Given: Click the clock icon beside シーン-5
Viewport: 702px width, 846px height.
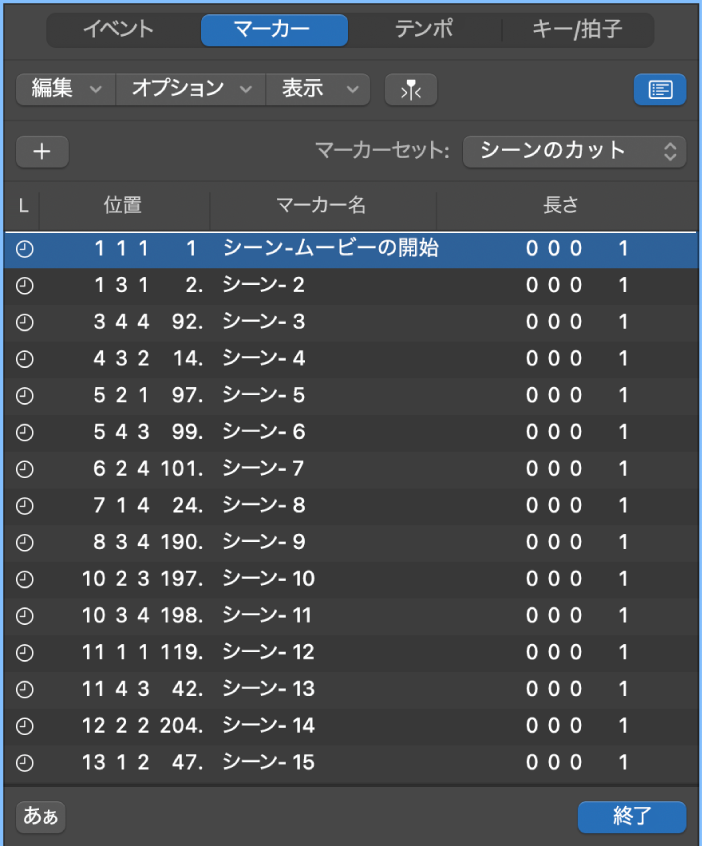Looking at the screenshot, I should (23, 395).
